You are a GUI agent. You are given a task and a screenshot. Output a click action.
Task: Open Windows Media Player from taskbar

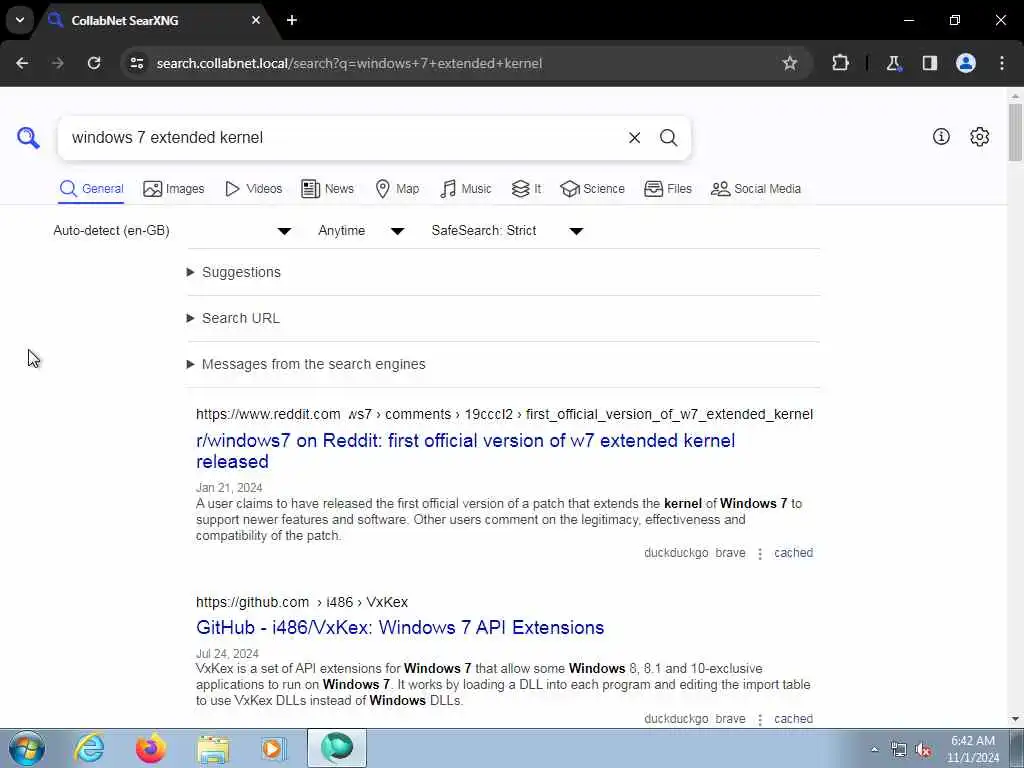[x=274, y=748]
